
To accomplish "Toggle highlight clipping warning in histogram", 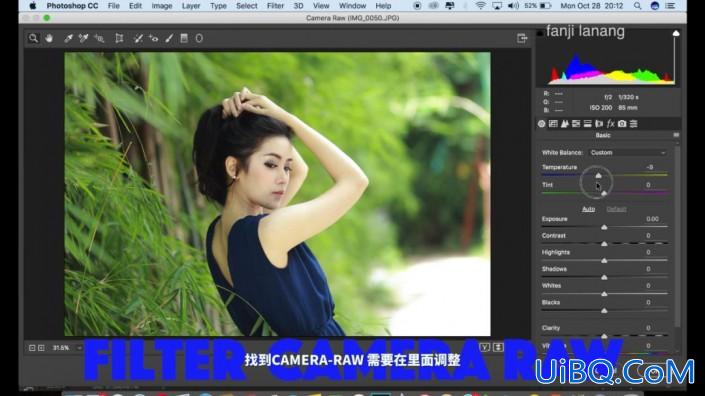I will (676, 33).
